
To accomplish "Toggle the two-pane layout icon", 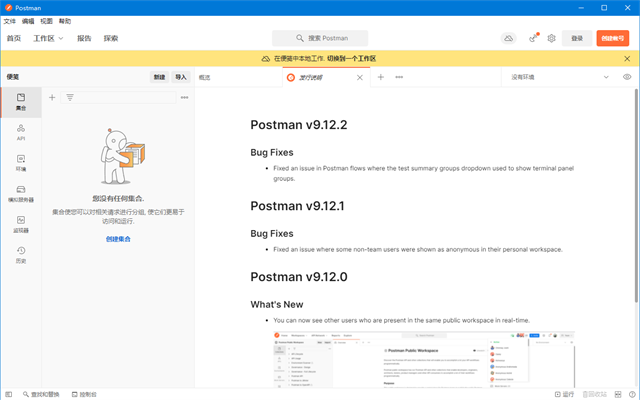I will [x=618, y=394].
